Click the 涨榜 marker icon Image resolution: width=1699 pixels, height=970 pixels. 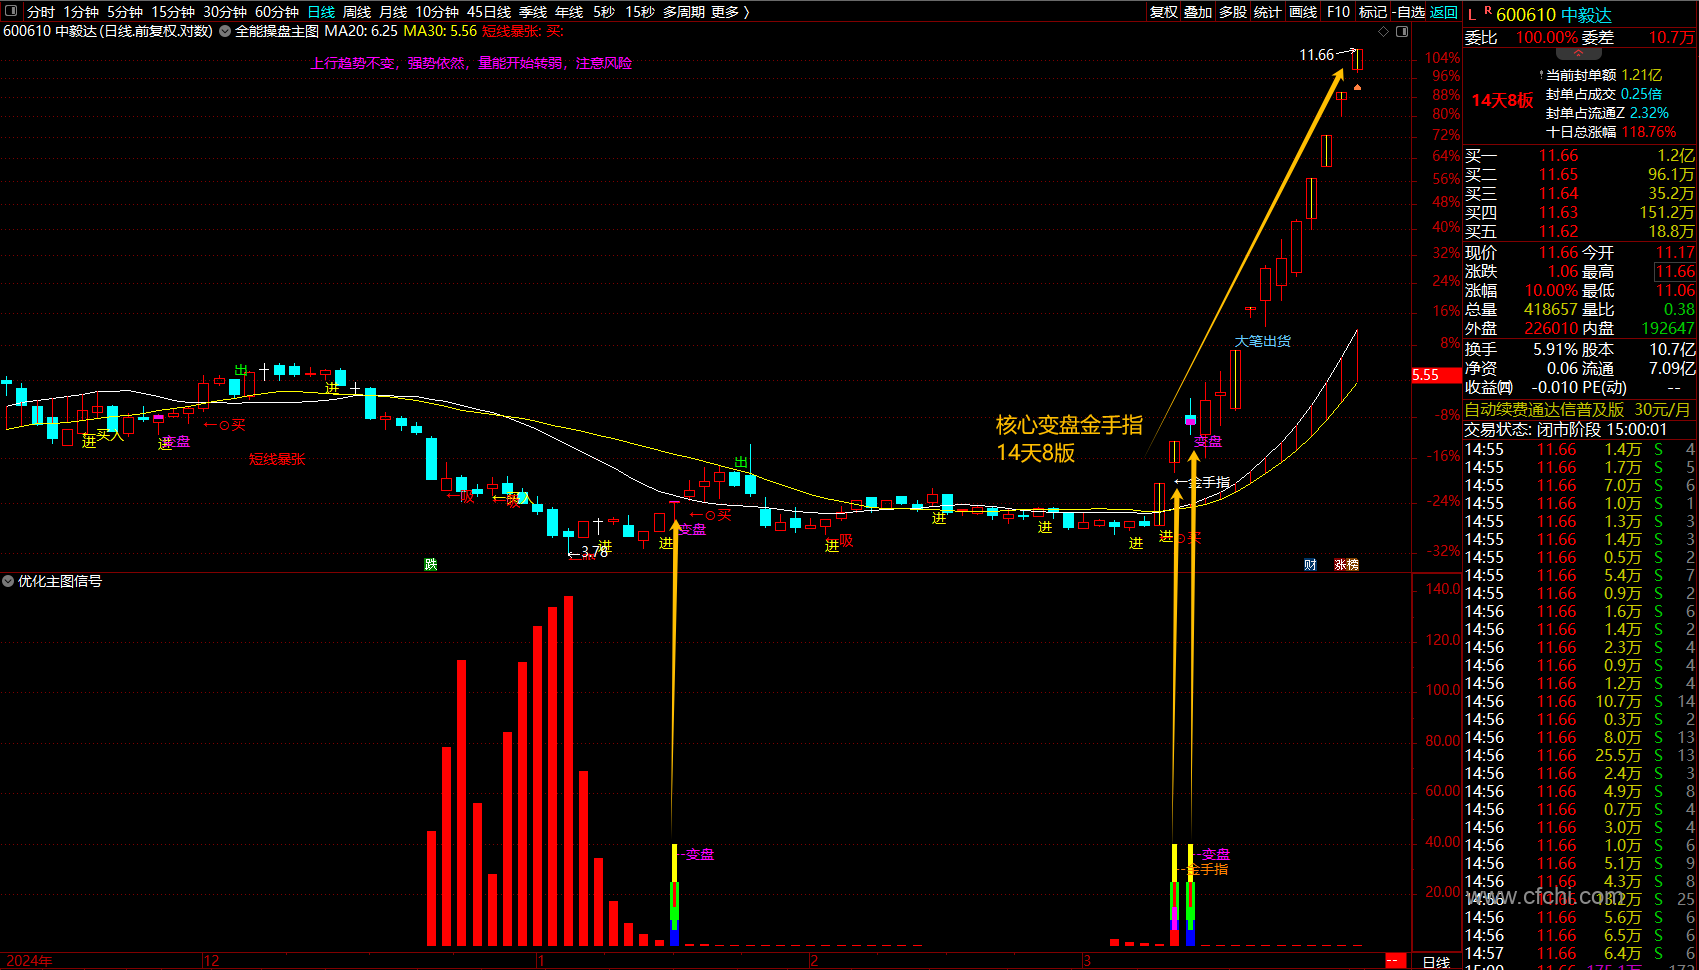click(x=1346, y=565)
